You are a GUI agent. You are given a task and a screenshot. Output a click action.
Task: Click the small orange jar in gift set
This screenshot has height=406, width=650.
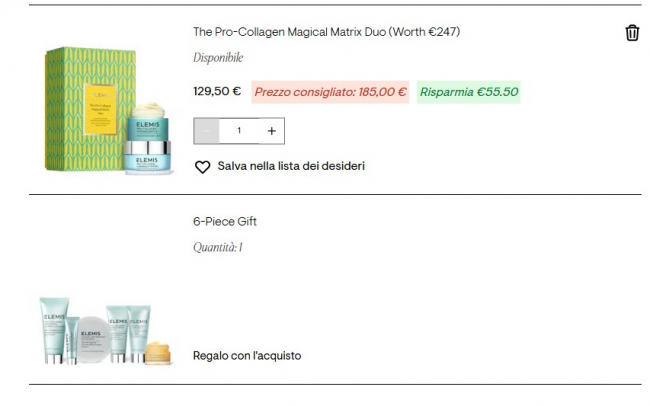point(158,353)
